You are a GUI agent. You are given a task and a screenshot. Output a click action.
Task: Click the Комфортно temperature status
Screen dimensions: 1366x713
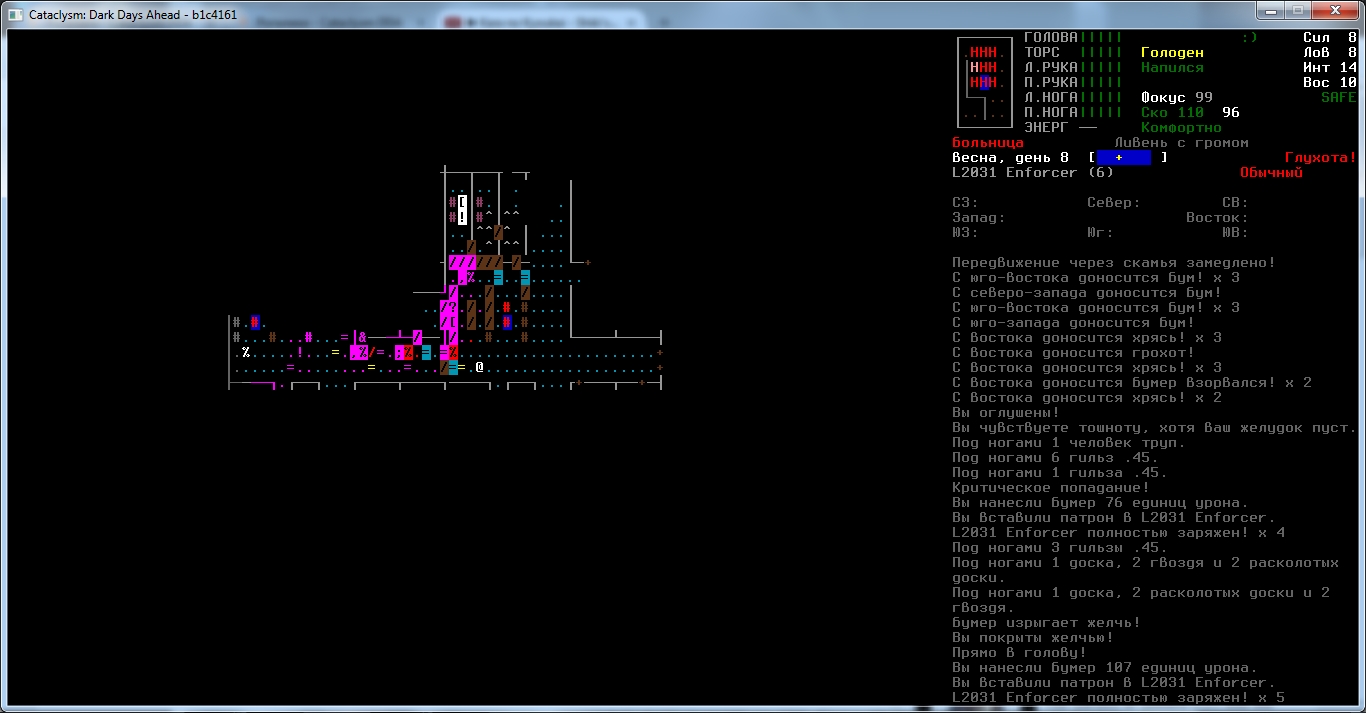coord(1182,127)
